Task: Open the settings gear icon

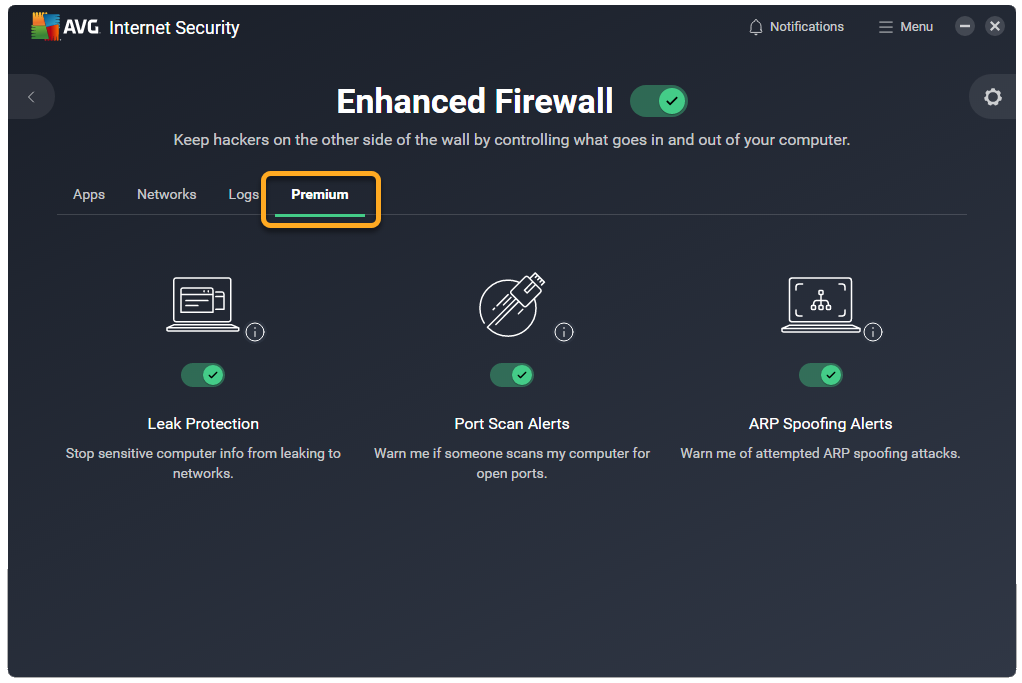Action: 993,97
